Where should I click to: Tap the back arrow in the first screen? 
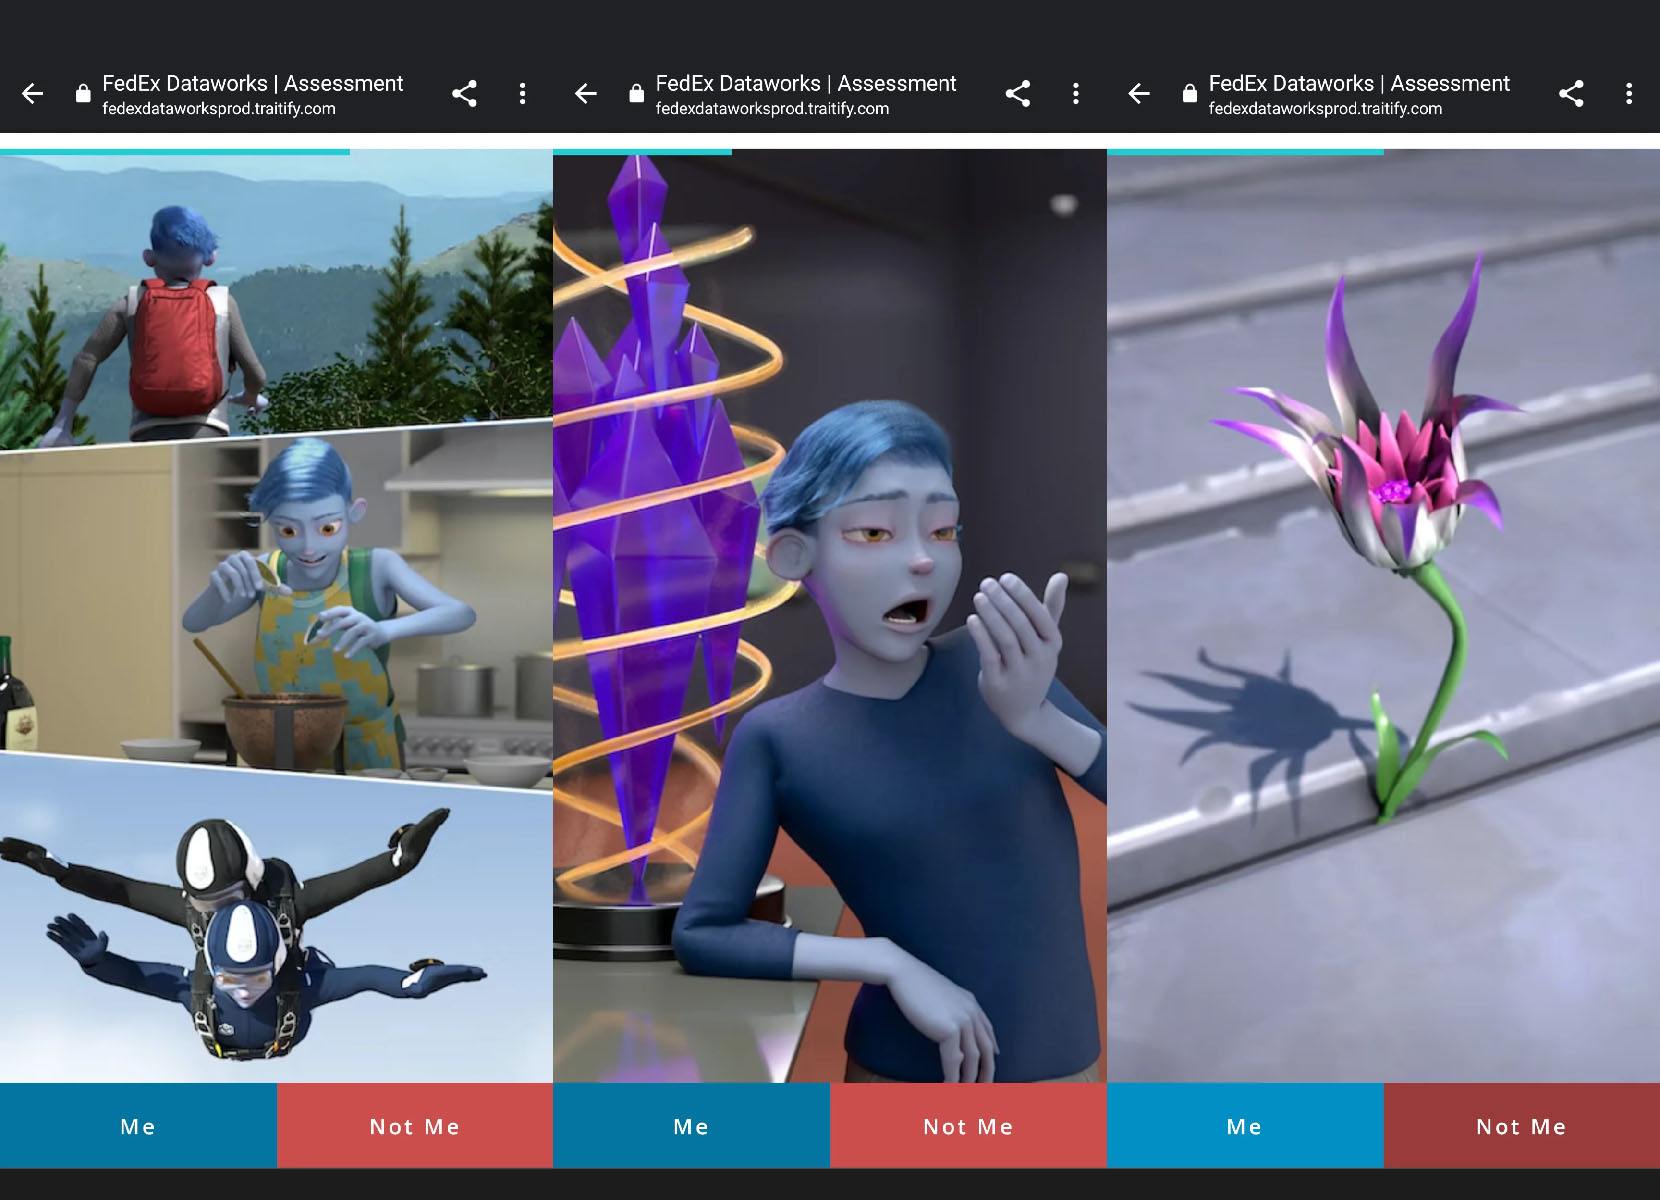pos(33,94)
